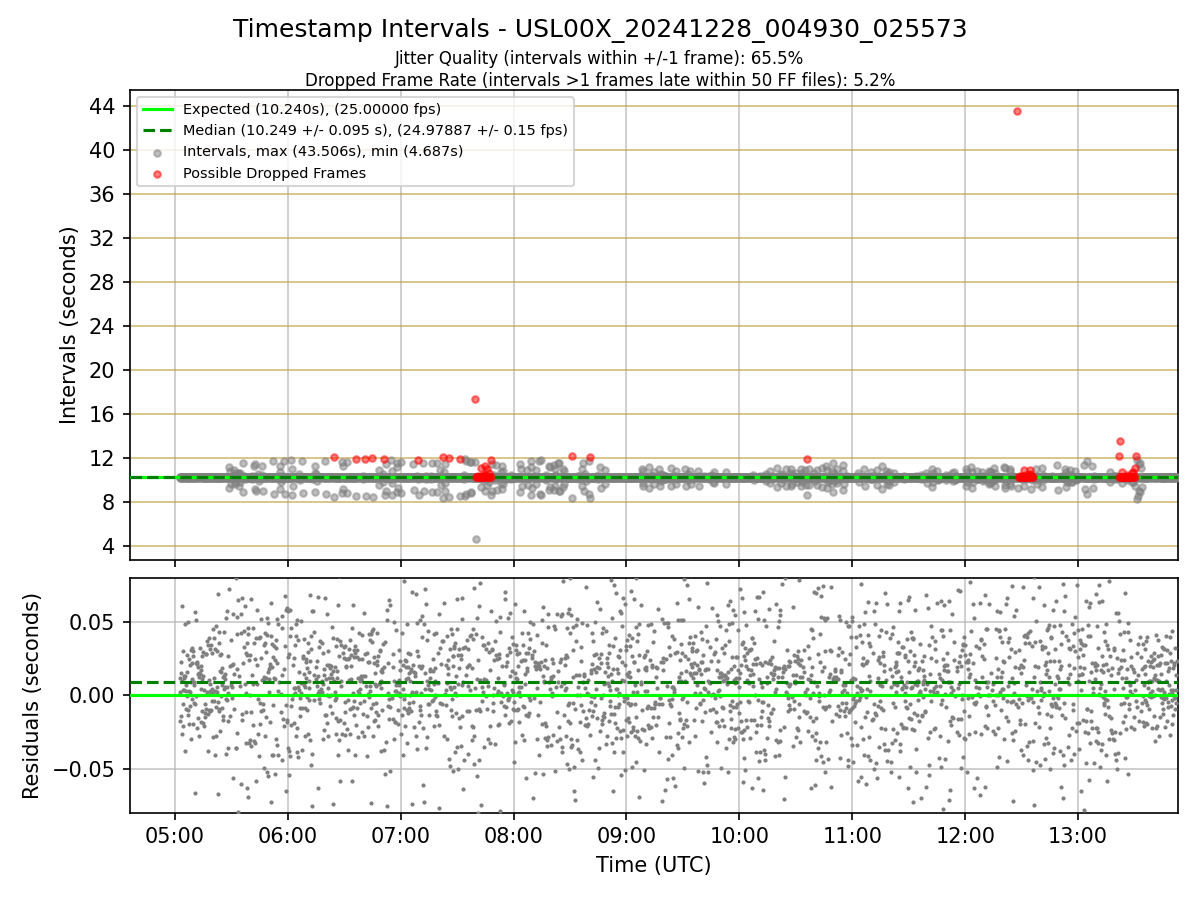
Task: Click the 05:00 x-axis tick label
Action: coord(175,835)
